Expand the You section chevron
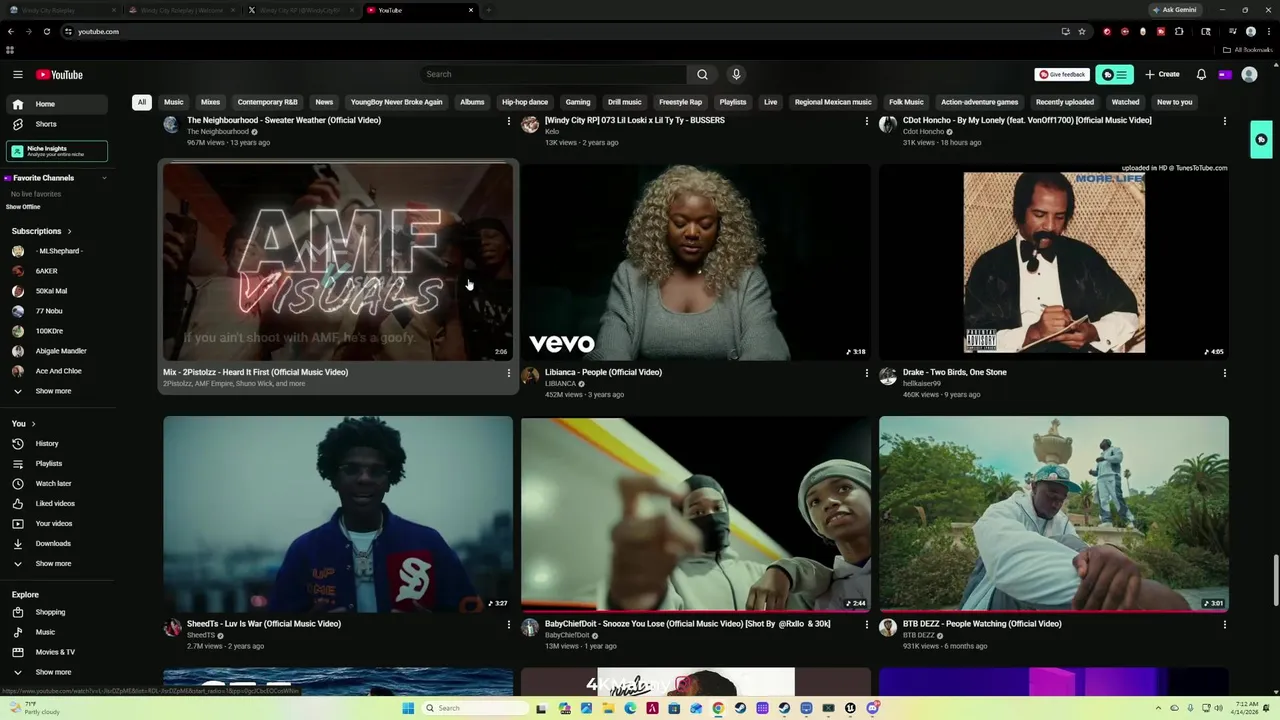The image size is (1280, 720). click(x=33, y=424)
